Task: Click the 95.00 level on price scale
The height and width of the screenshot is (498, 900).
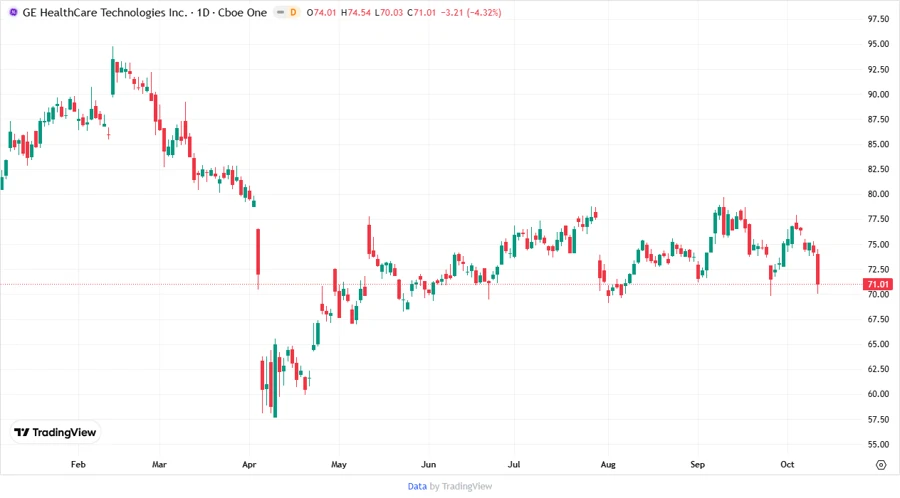Action: [879, 44]
